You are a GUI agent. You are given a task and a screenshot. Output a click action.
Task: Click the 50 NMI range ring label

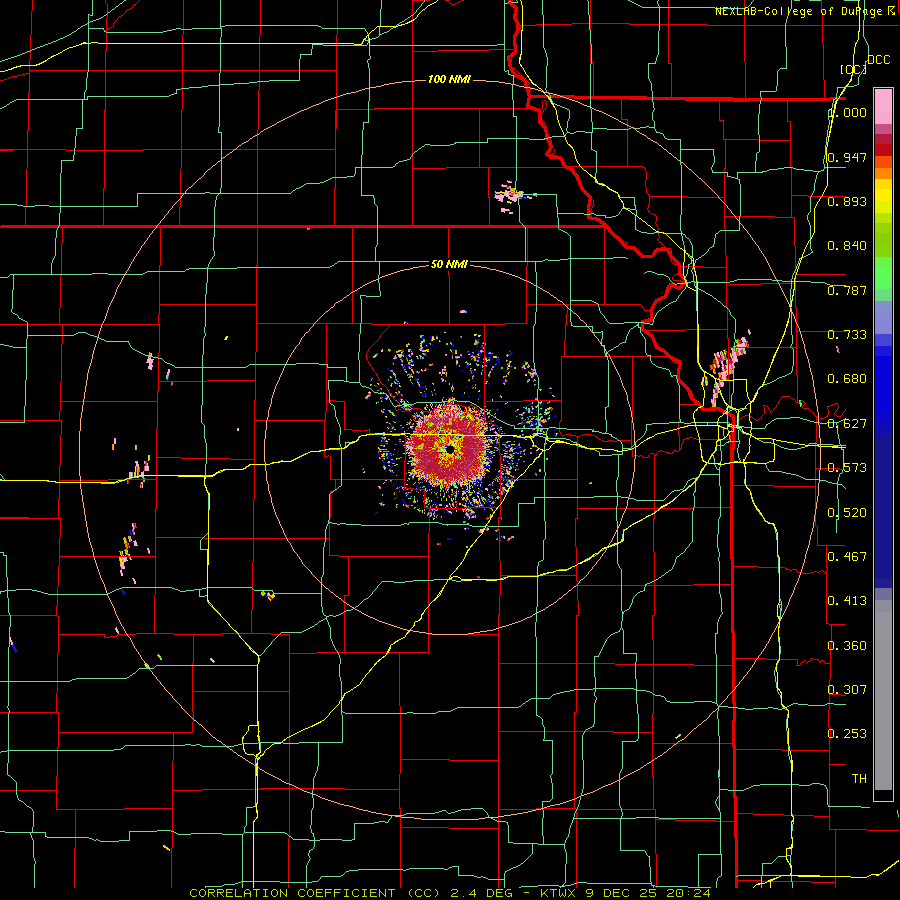click(449, 264)
